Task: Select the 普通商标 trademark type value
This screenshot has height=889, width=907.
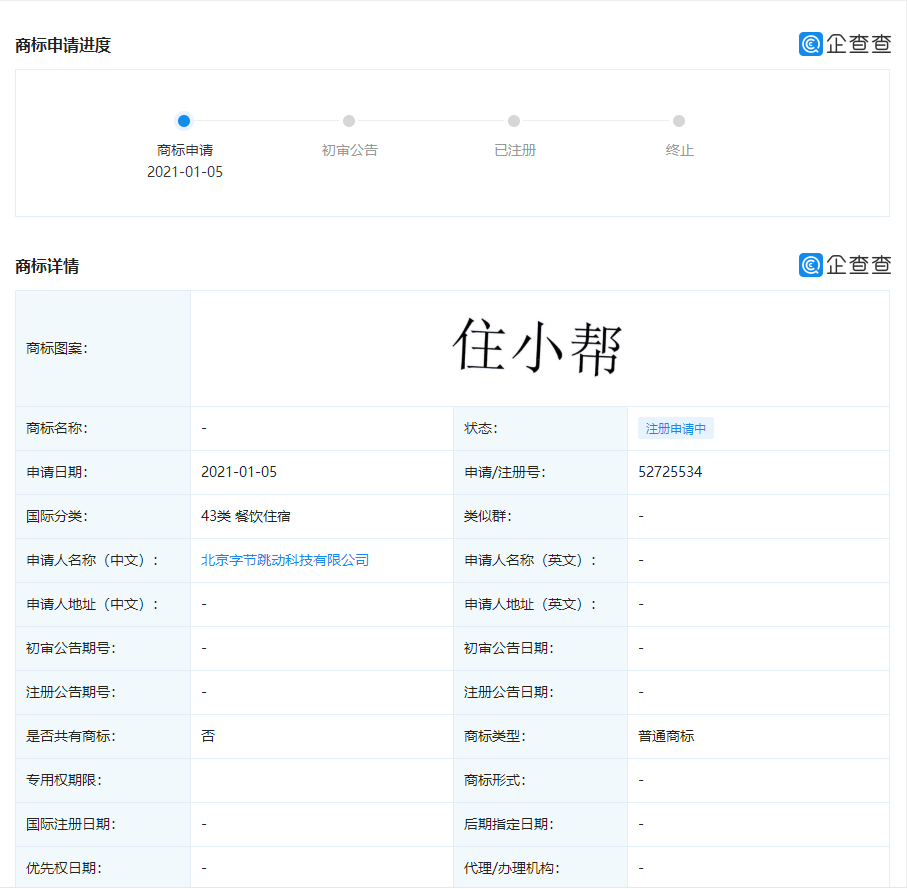Action: pos(666,736)
